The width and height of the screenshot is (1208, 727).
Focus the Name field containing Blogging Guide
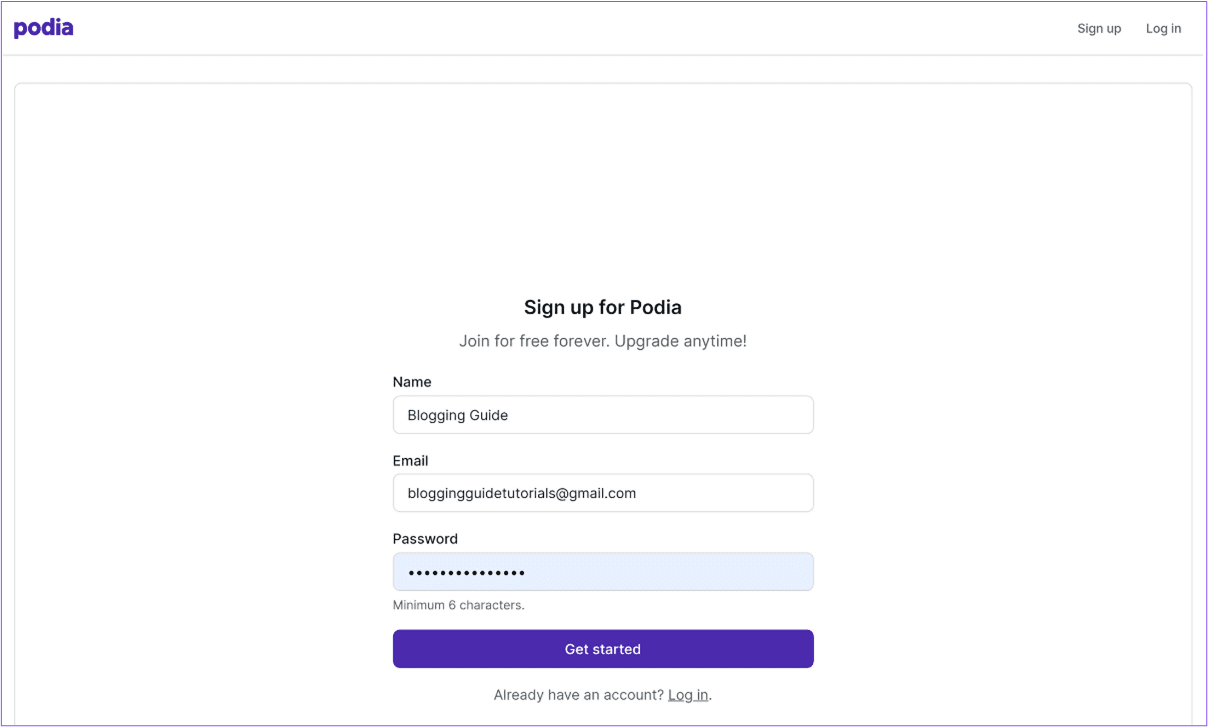(x=603, y=415)
